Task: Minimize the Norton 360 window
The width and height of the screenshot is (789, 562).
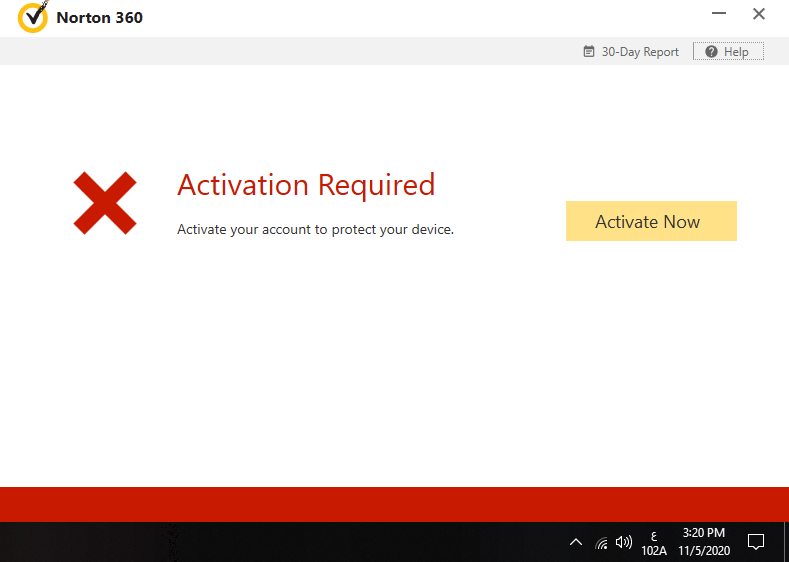Action: pos(719,14)
